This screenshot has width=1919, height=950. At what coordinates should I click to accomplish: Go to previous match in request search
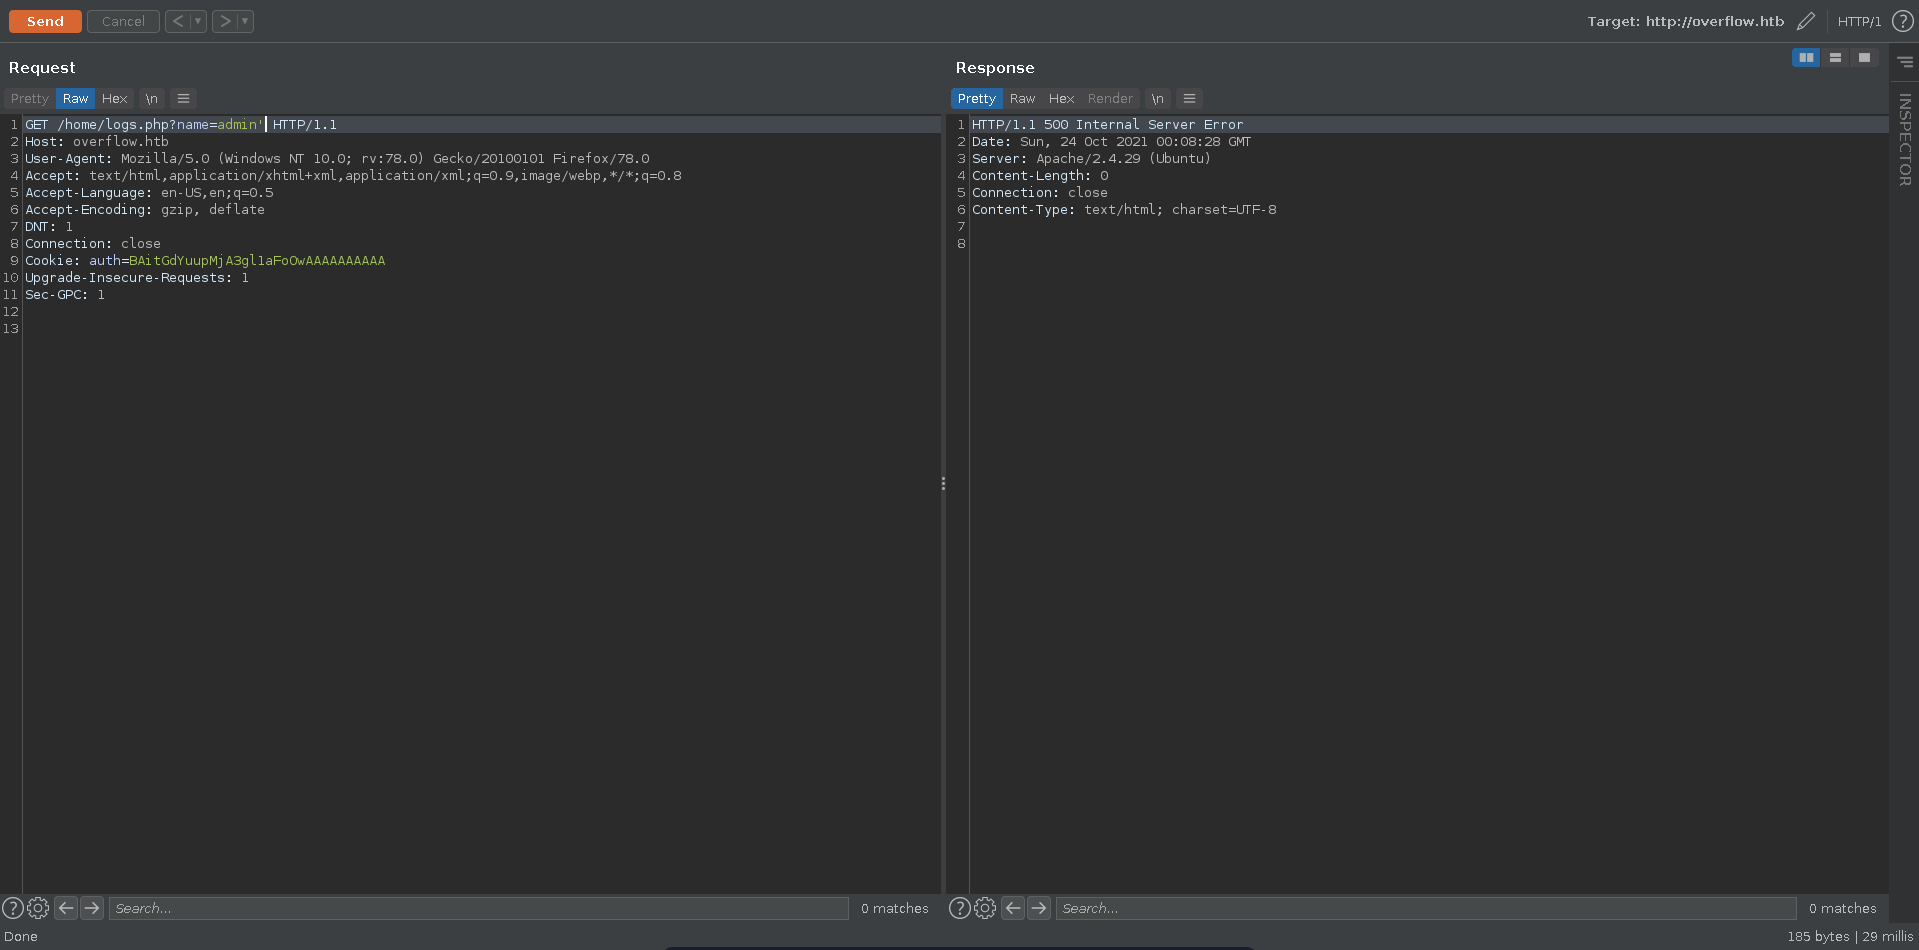tap(66, 908)
